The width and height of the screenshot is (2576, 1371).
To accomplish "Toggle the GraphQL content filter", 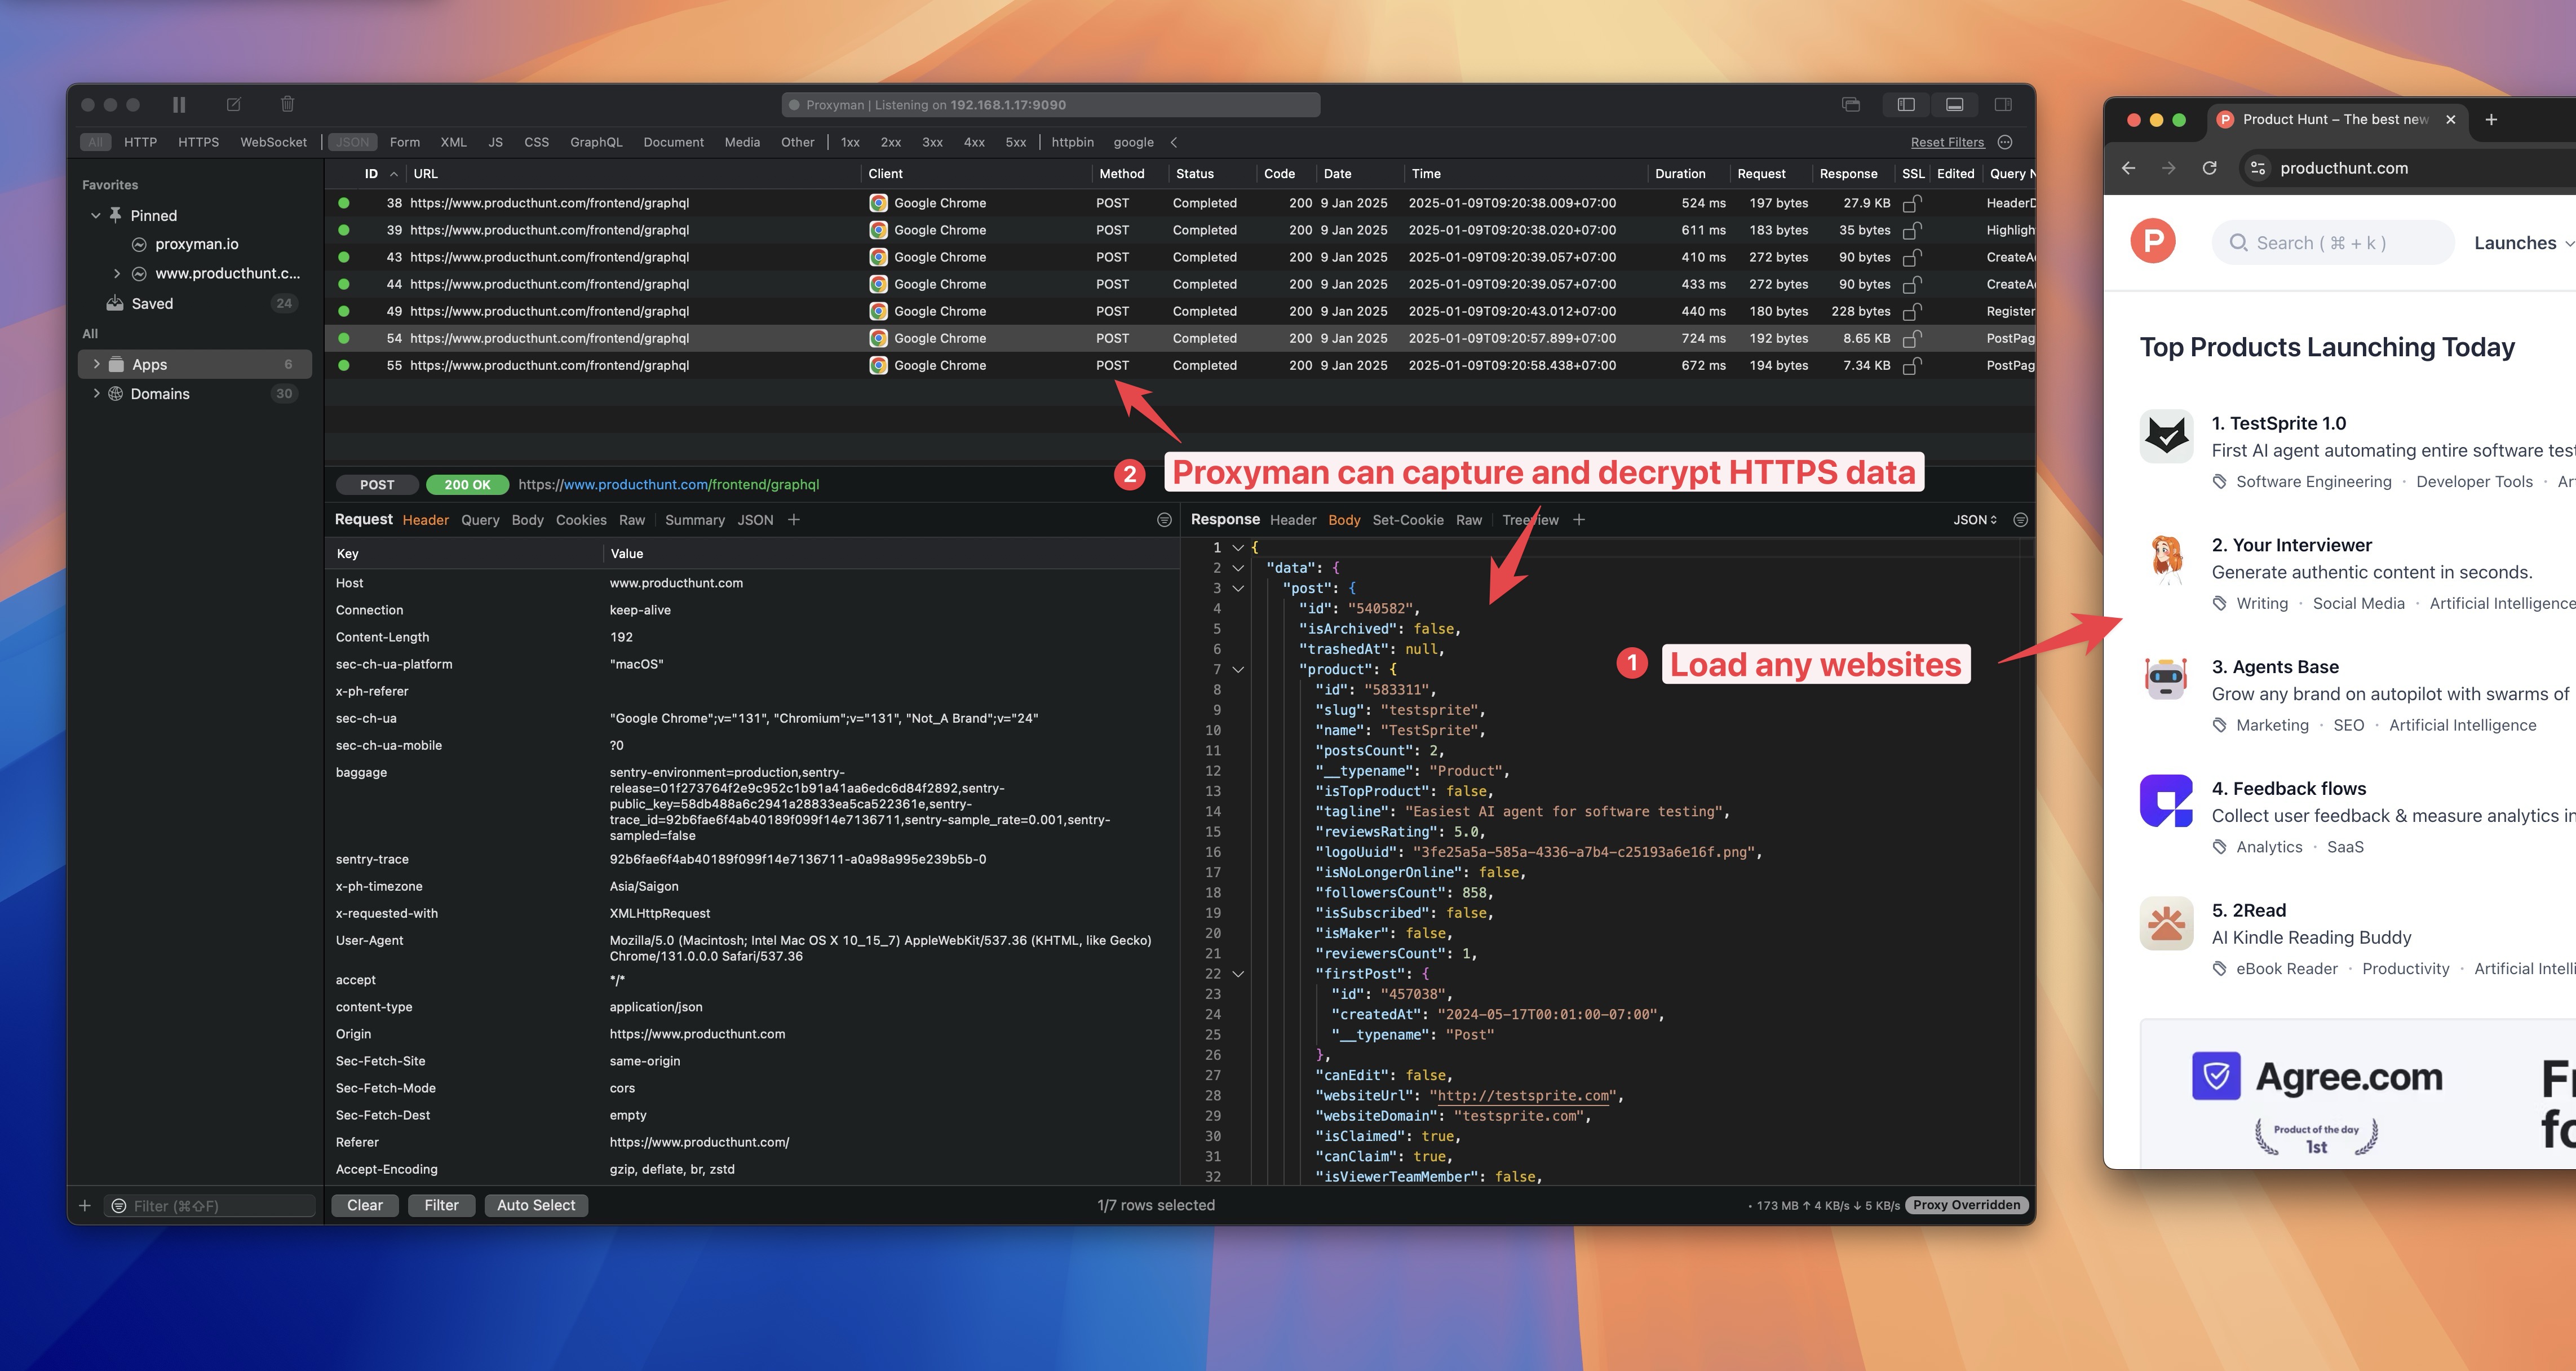I will point(596,142).
